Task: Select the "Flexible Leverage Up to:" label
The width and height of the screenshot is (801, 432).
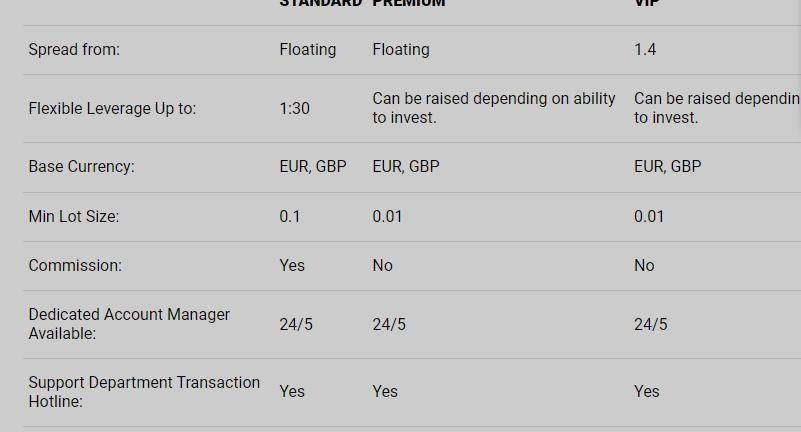Action: 112,108
